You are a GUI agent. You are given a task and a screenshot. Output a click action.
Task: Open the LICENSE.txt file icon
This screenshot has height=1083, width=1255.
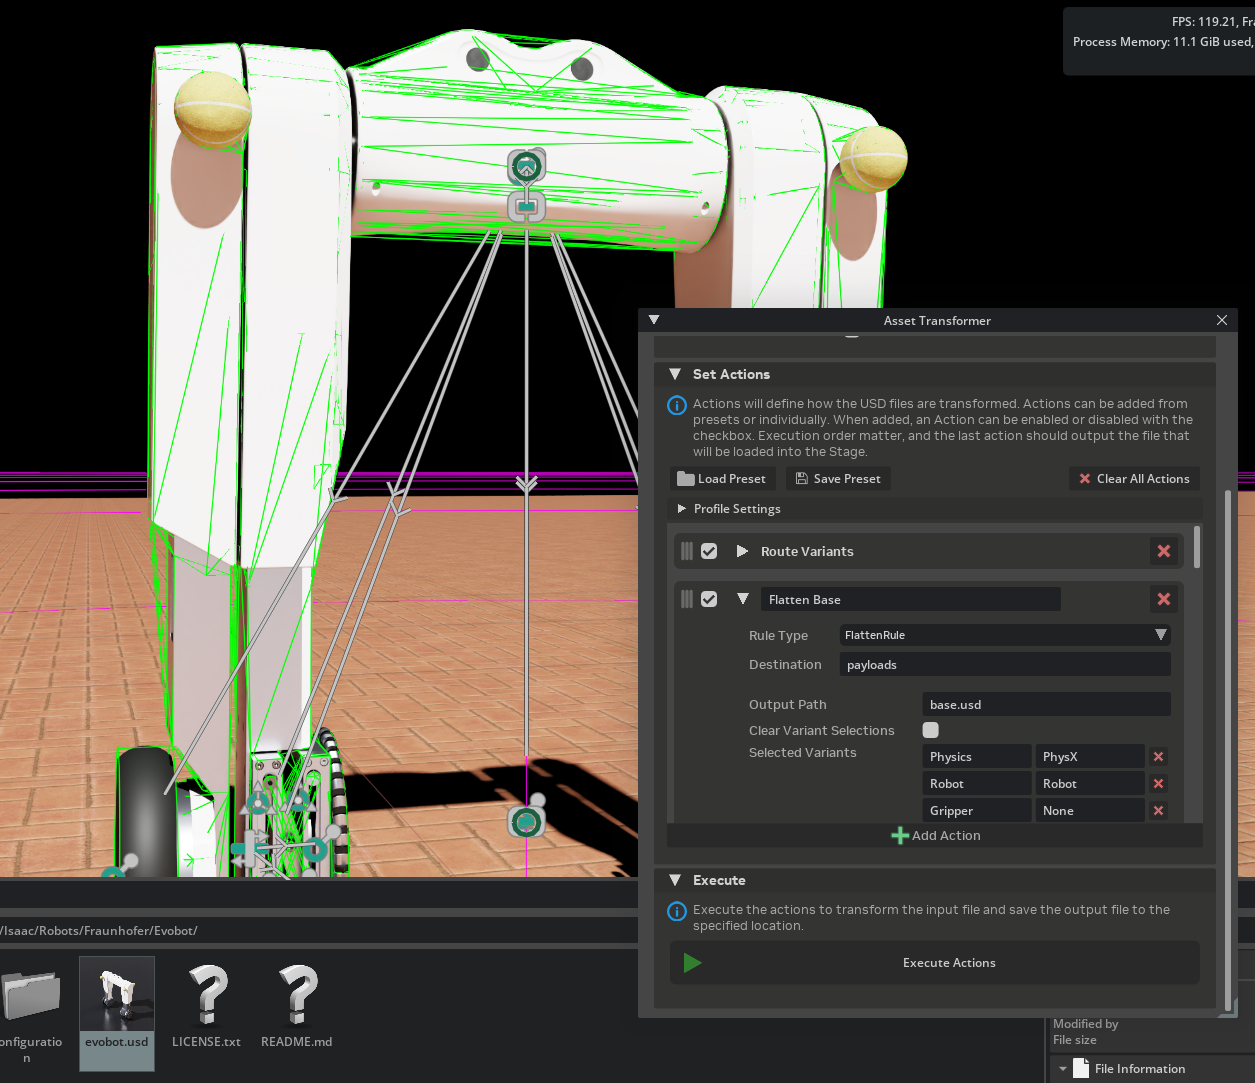tap(207, 997)
